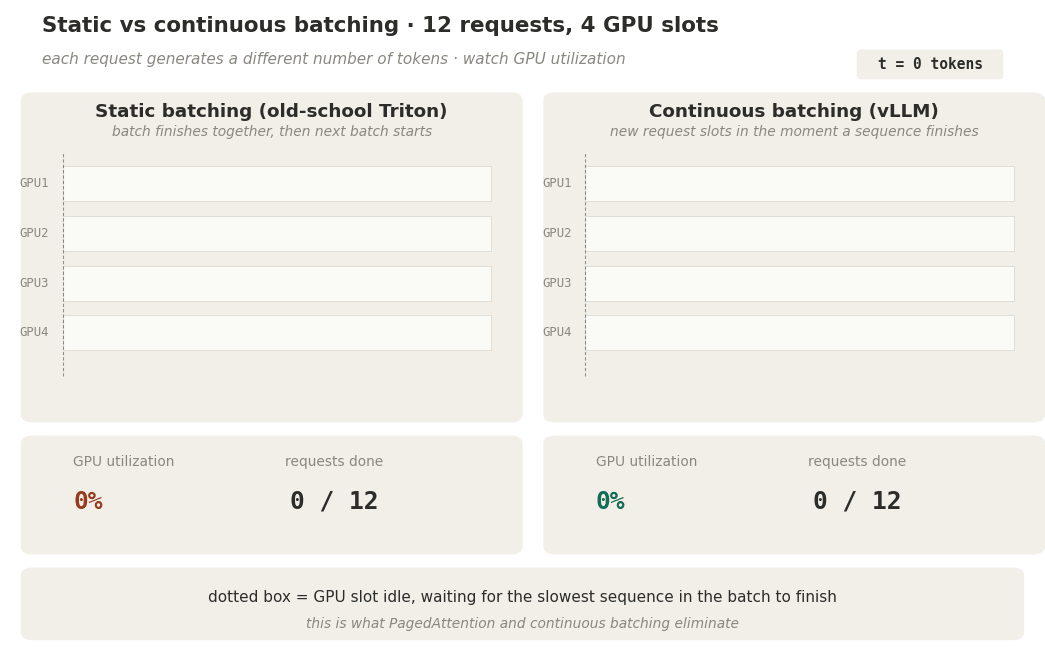Viewport: 1045px width, 660px height.
Task: Click the PagedAttention note at the bottom
Action: pos(522,624)
